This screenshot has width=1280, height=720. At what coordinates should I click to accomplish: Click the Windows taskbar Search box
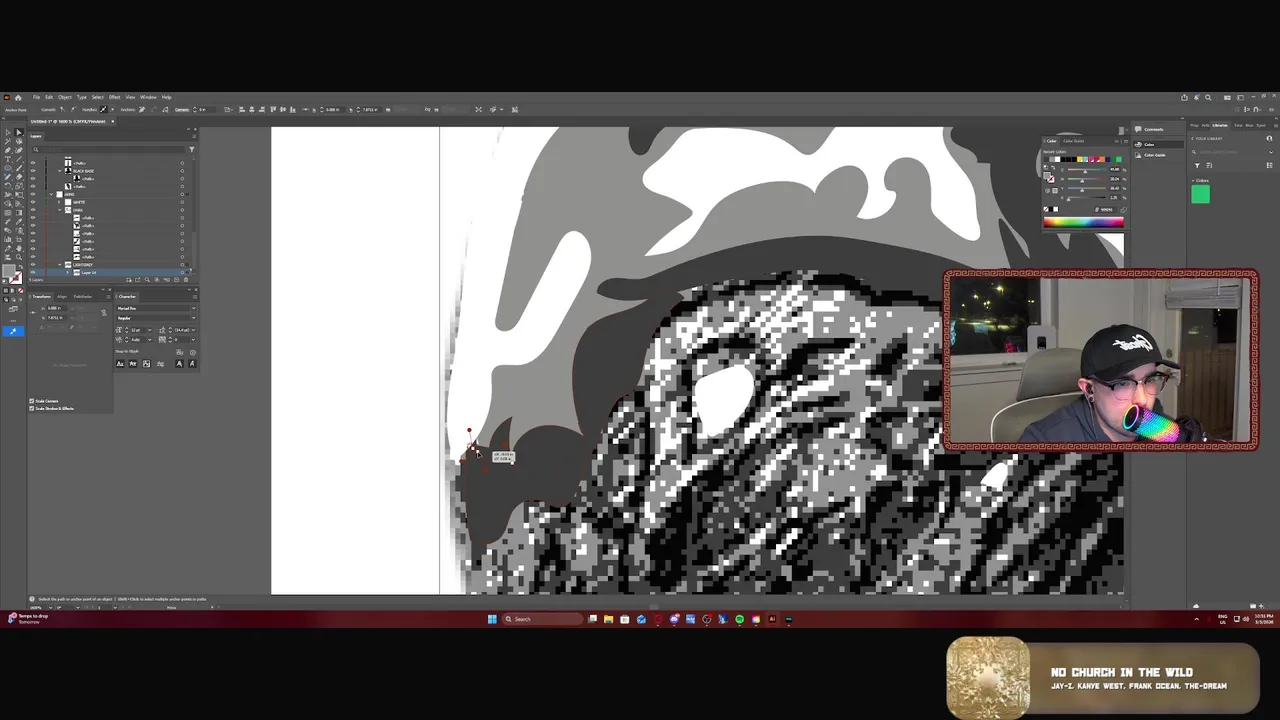click(543, 619)
